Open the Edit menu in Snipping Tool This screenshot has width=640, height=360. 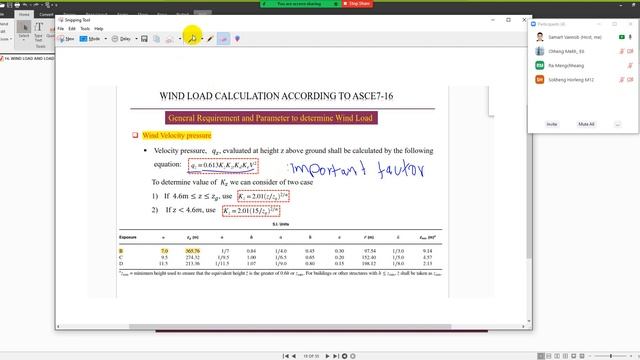(x=72, y=29)
